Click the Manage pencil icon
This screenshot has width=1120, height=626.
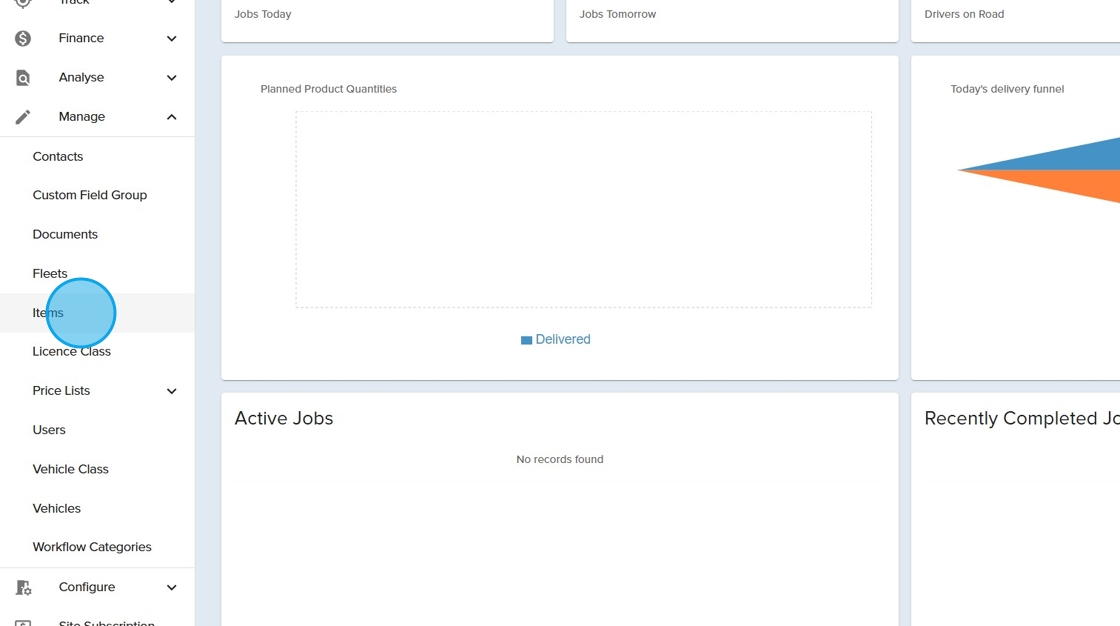point(23,117)
